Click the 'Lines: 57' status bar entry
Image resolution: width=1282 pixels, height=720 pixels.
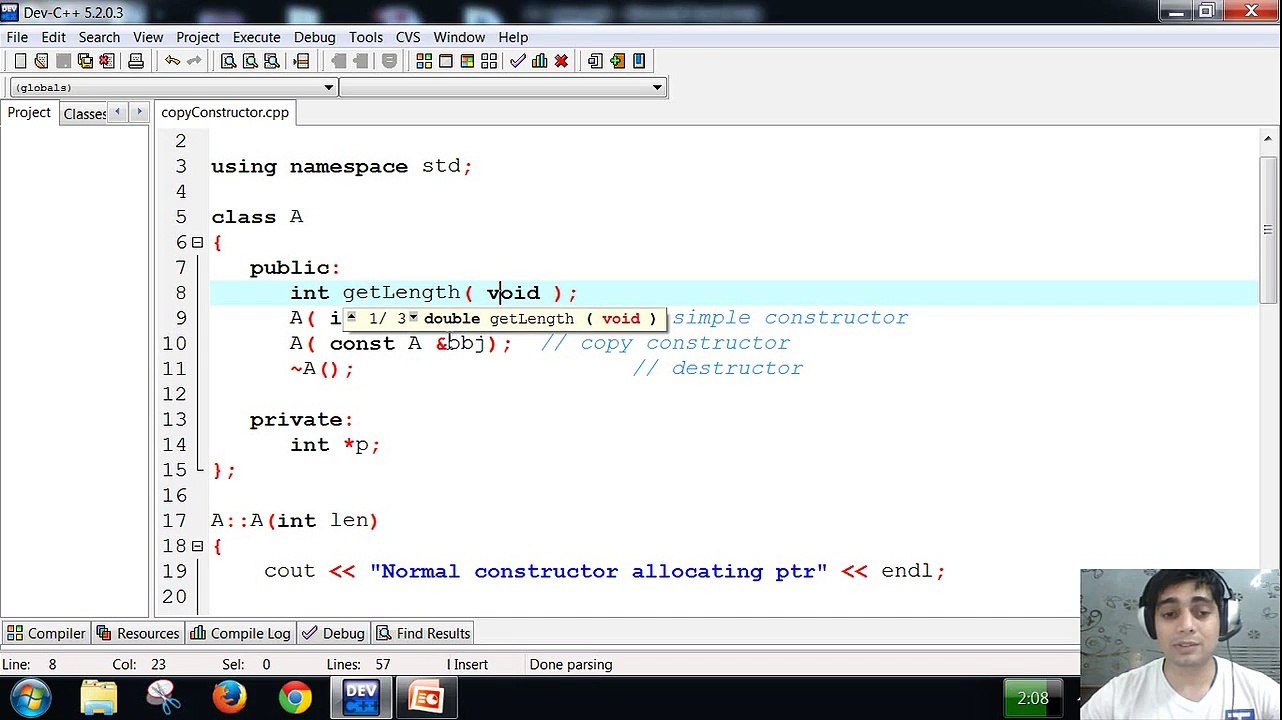coord(358,664)
